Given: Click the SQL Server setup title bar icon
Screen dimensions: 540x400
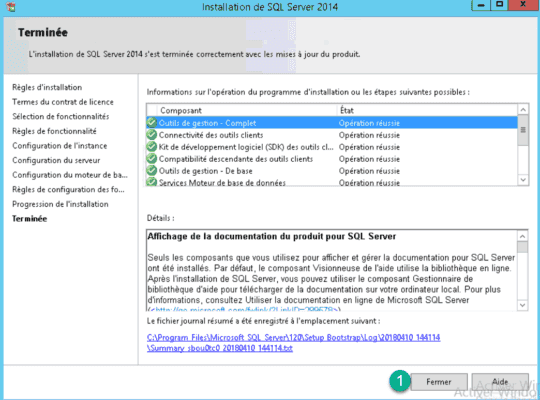Looking at the screenshot, I should (11, 7).
